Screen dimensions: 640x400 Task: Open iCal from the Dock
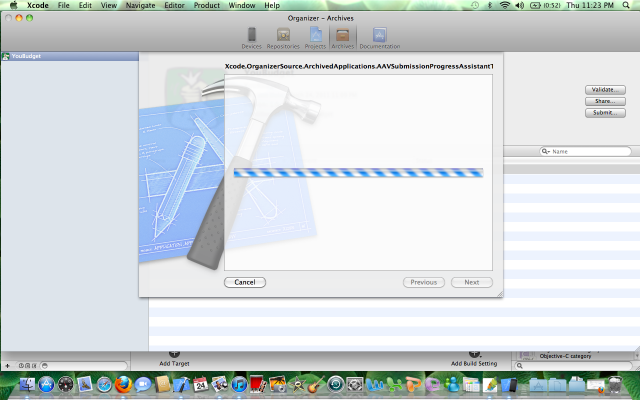[200, 384]
